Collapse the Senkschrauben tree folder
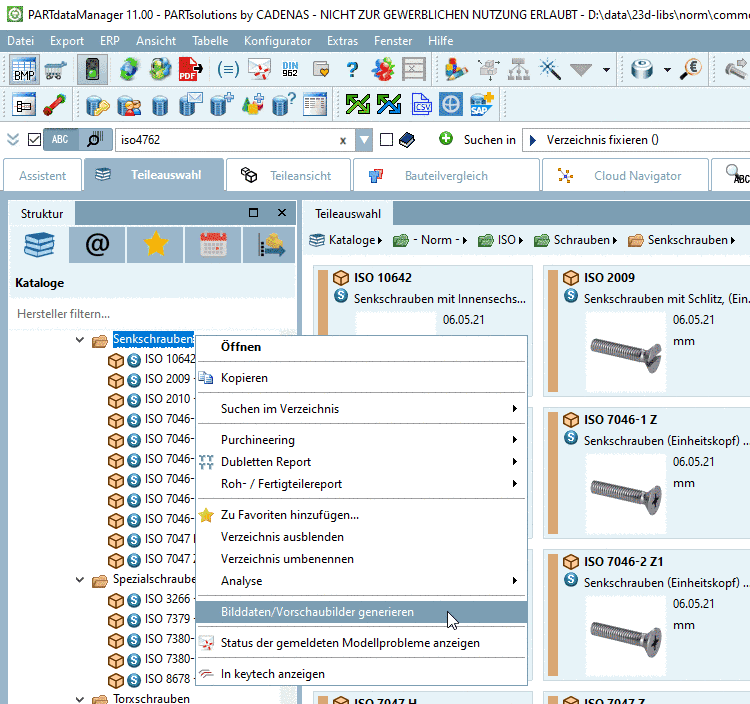This screenshot has width=750, height=704. [80, 340]
